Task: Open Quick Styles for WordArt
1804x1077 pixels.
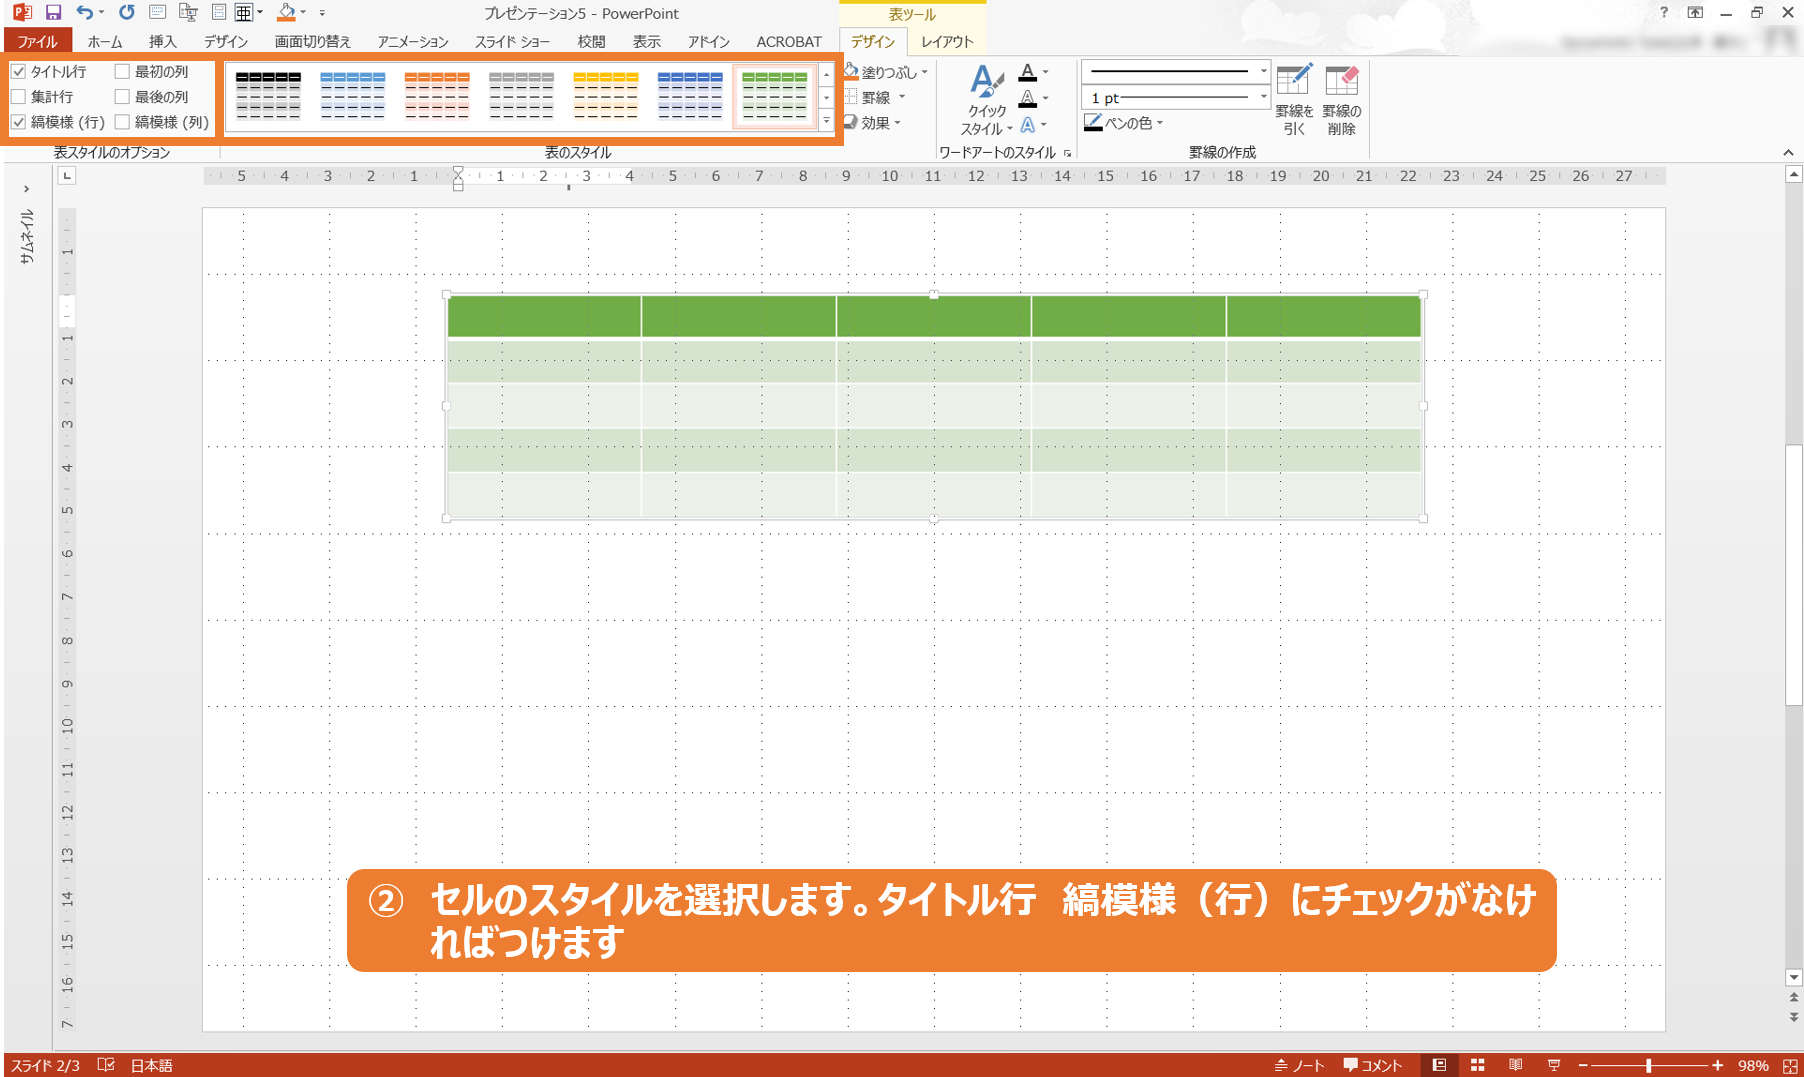Action: point(987,100)
